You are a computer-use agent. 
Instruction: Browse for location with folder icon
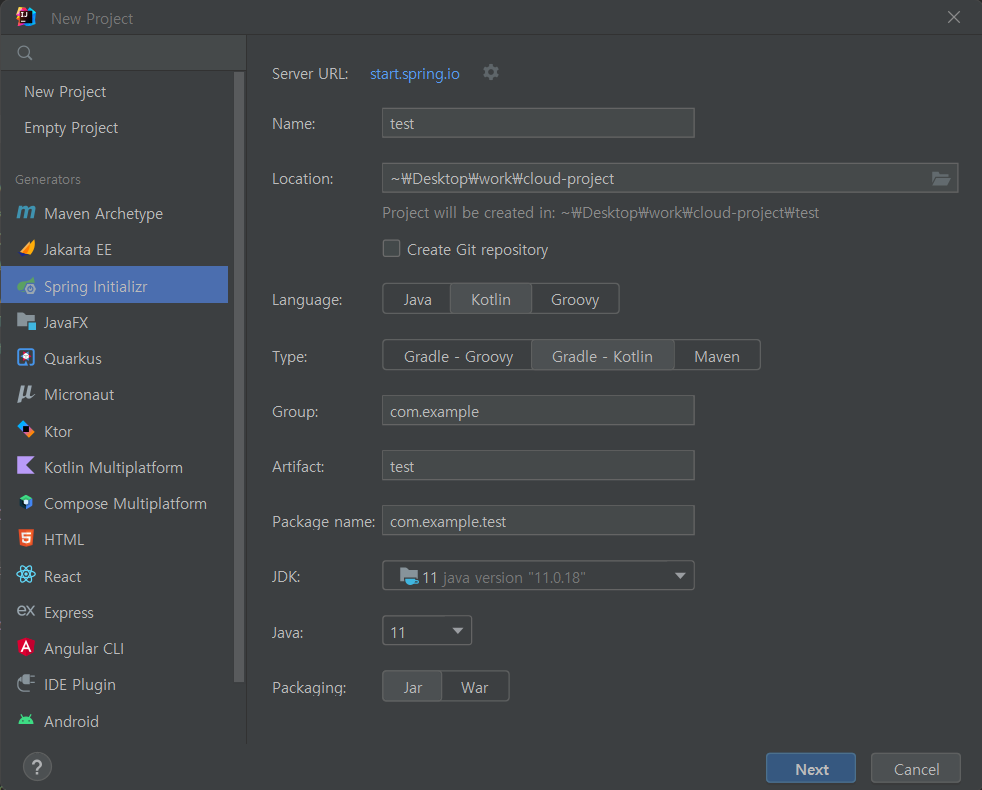(x=941, y=179)
